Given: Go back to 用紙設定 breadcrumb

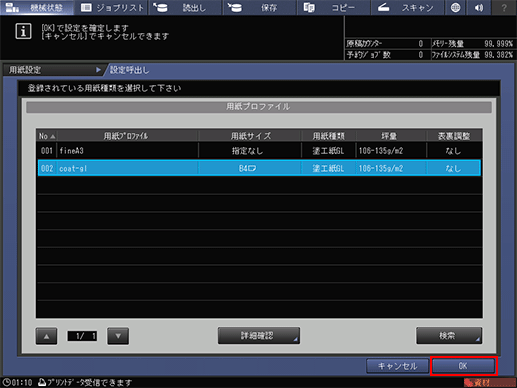Looking at the screenshot, I should click(x=53, y=70).
